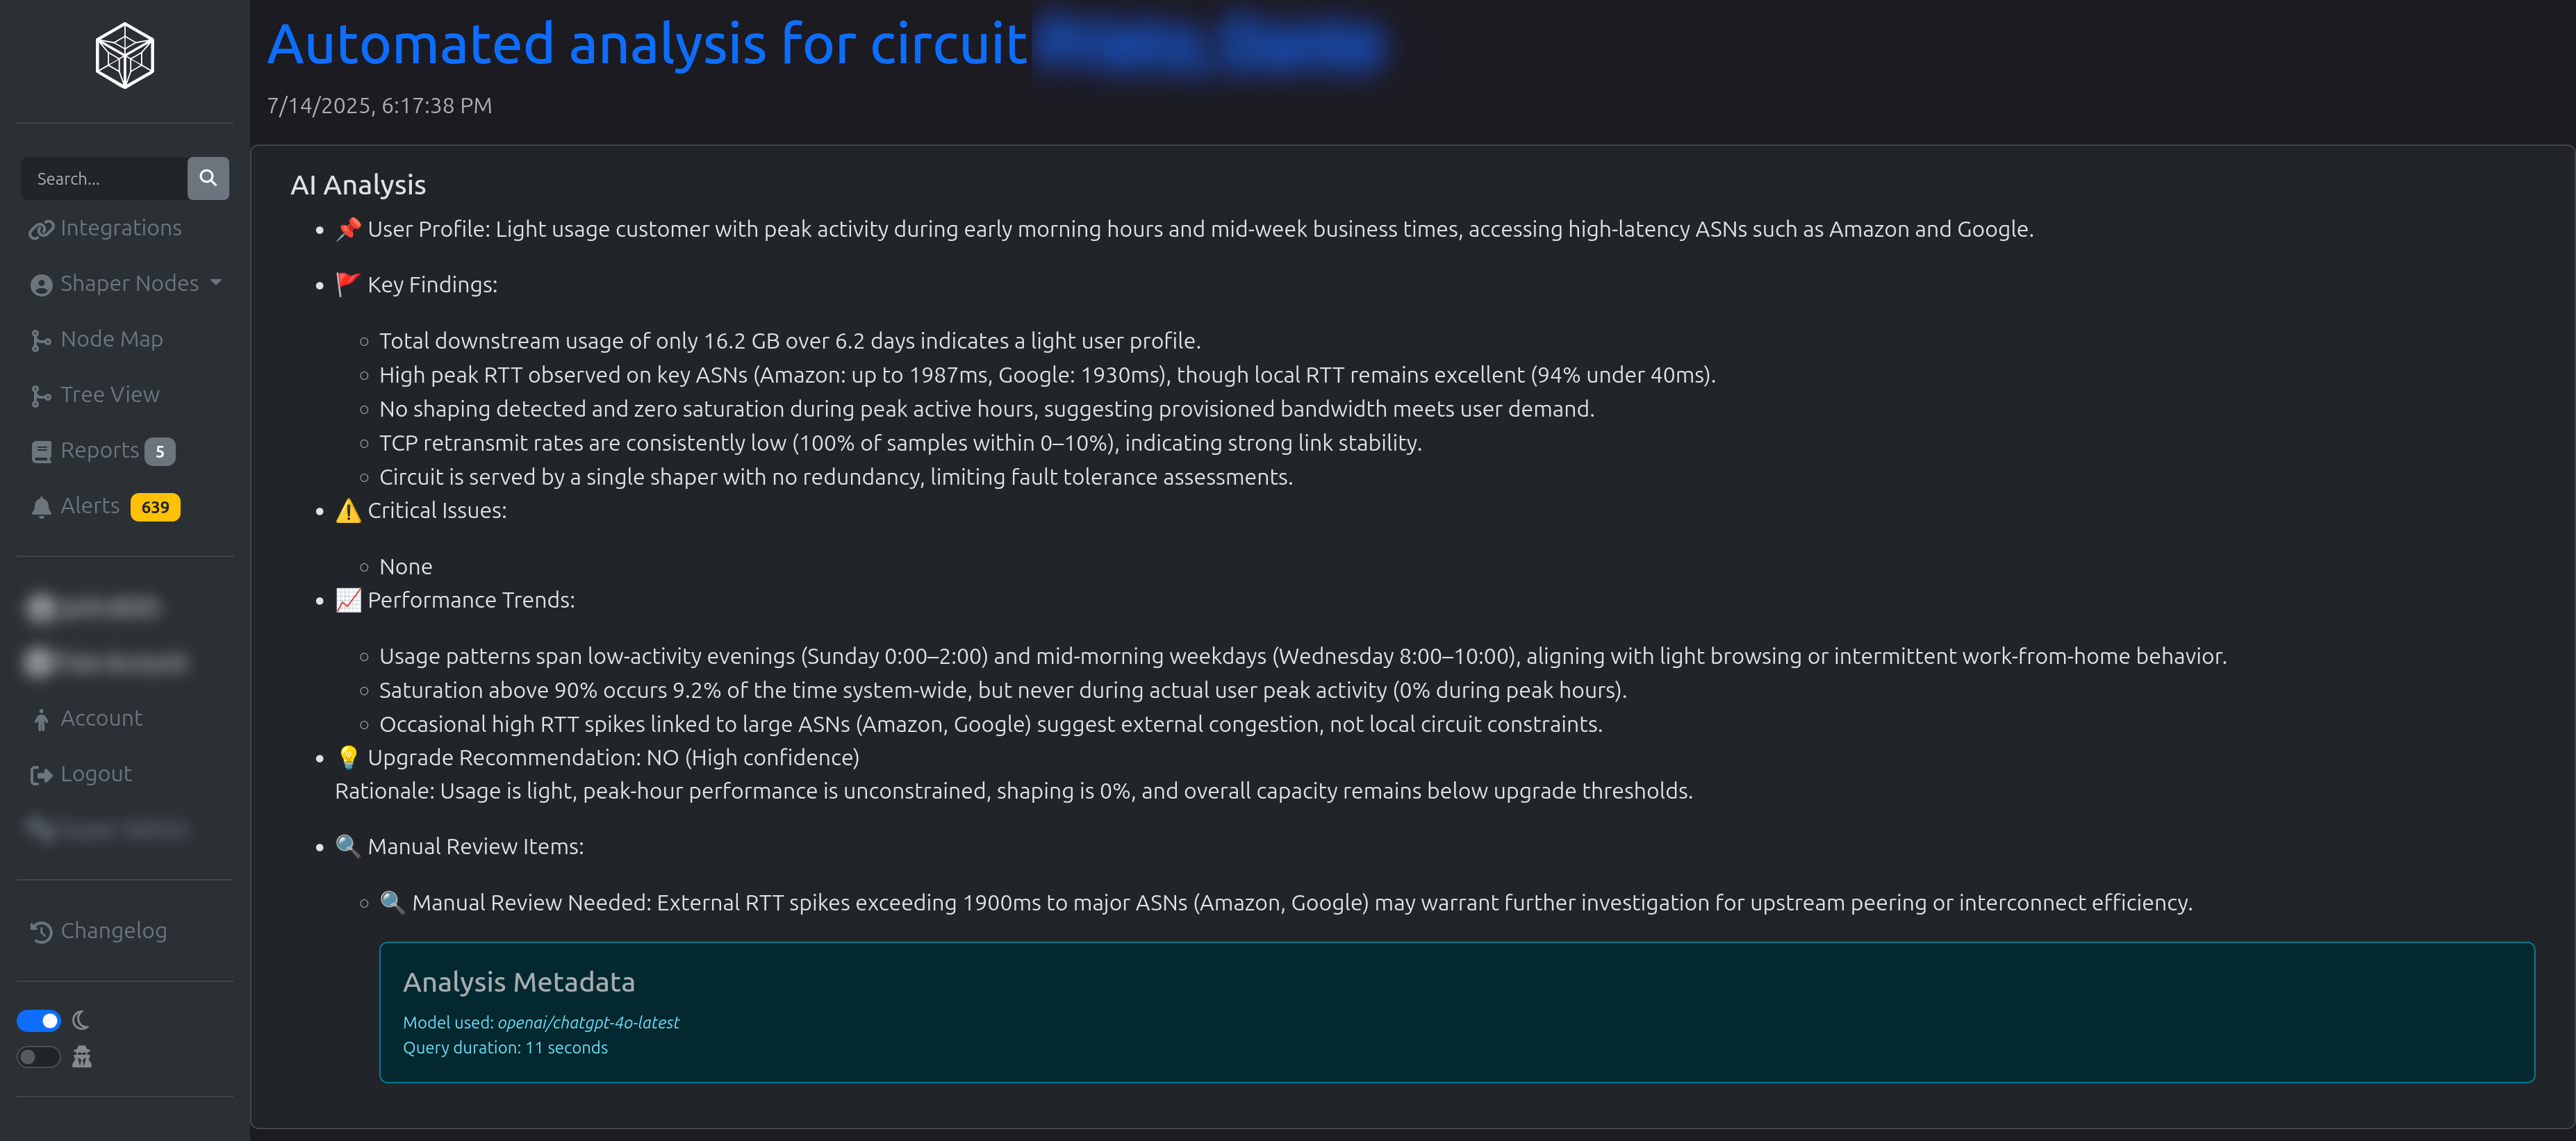Click the Changelog history icon
This screenshot has width=2576, height=1141.
coord(41,932)
